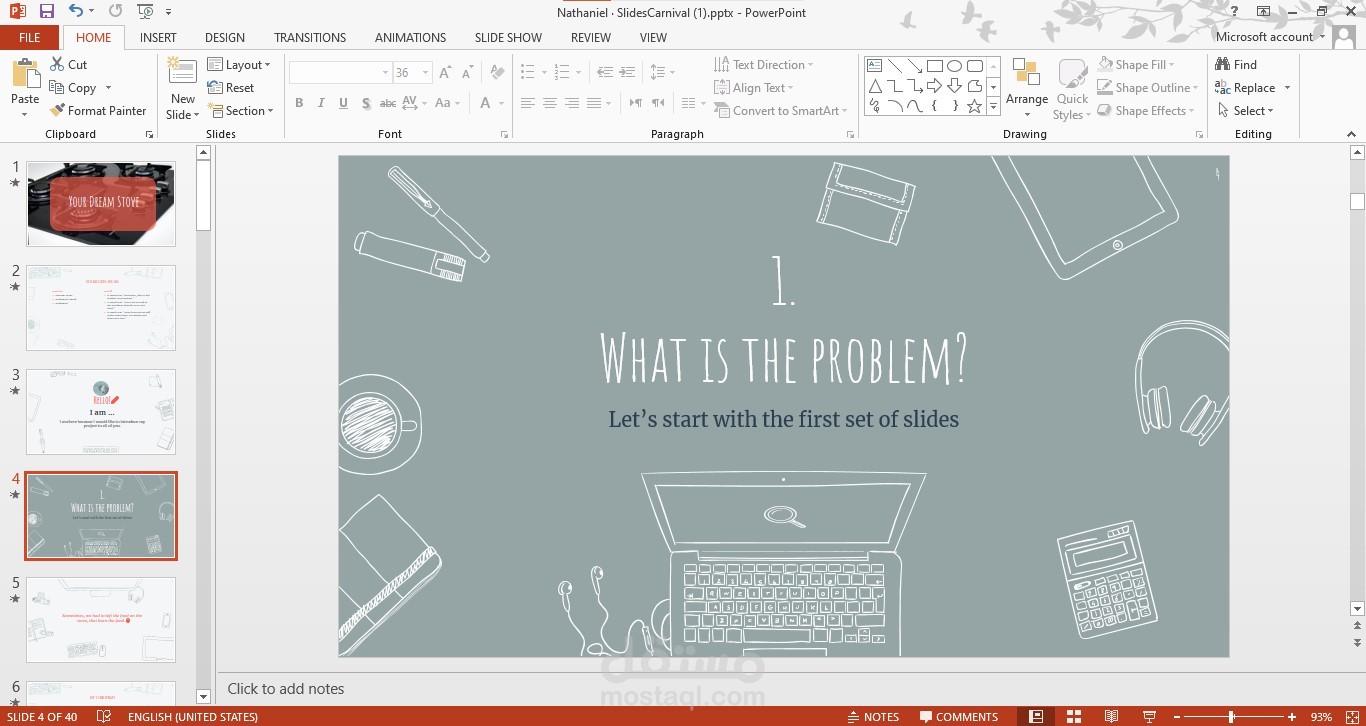Viewport: 1366px width, 726px height.
Task: Open the font name combo box
Action: (x=340, y=73)
